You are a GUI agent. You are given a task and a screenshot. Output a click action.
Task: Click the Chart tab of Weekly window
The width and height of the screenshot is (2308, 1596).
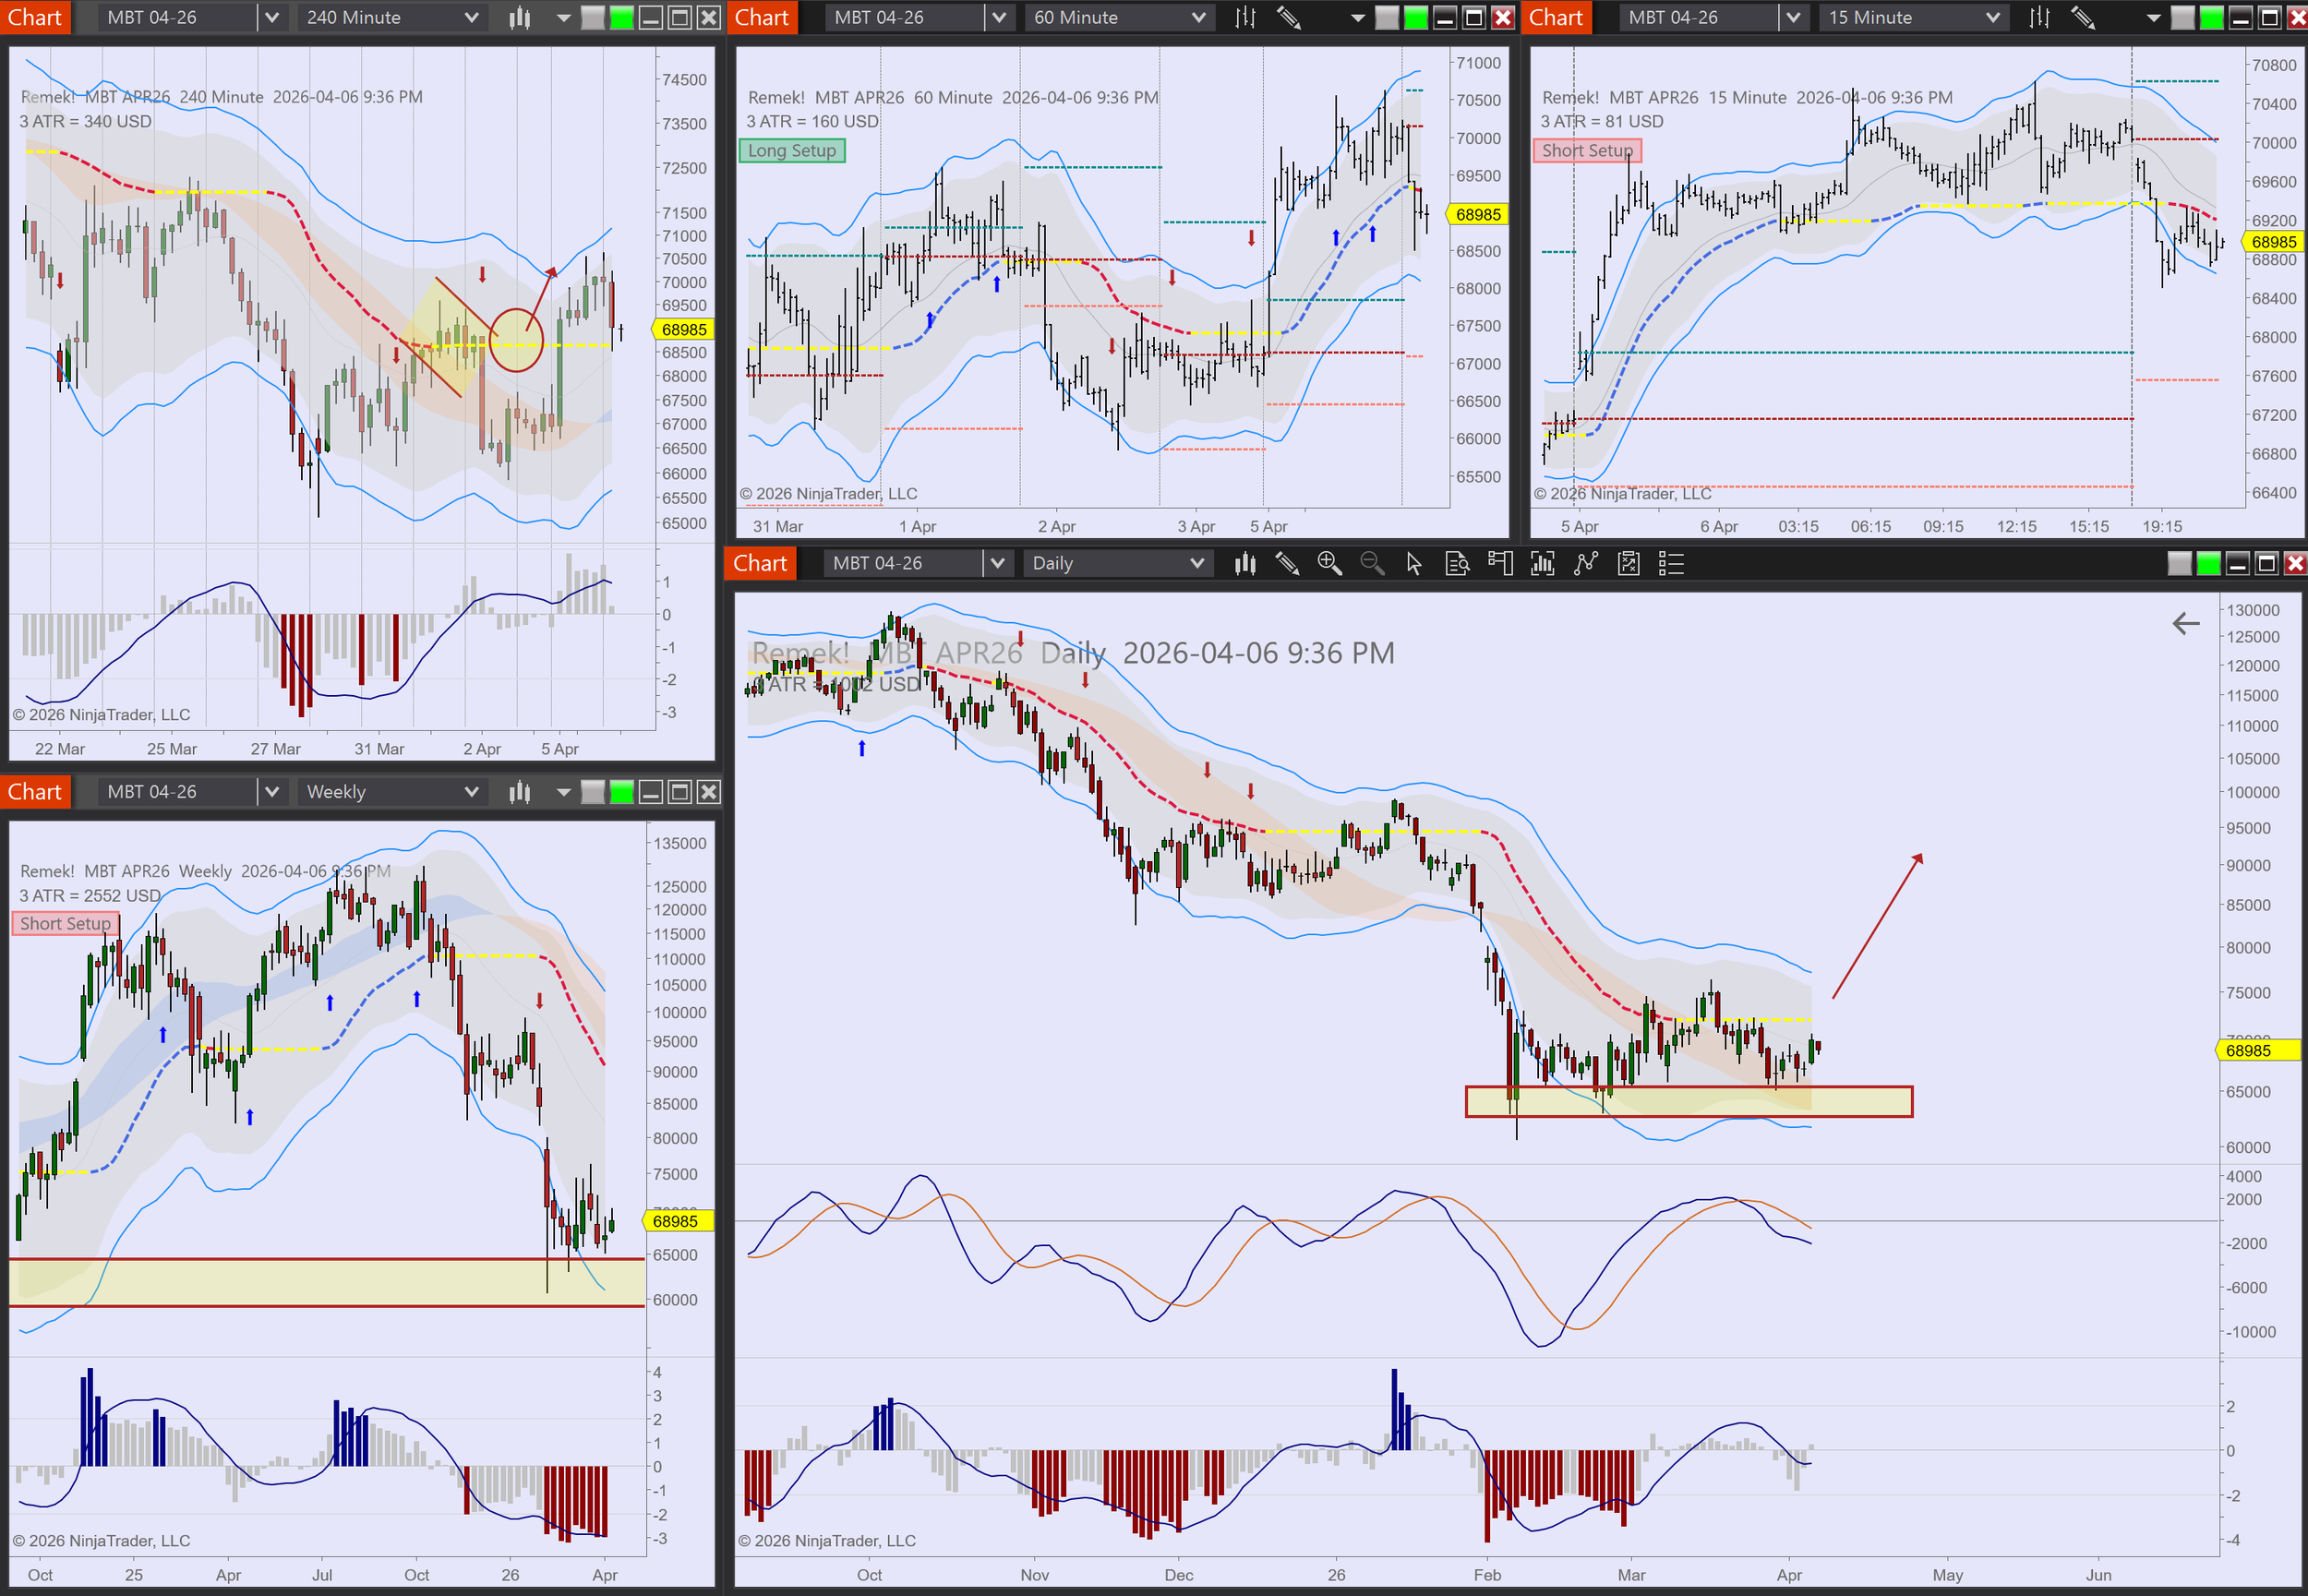(35, 792)
